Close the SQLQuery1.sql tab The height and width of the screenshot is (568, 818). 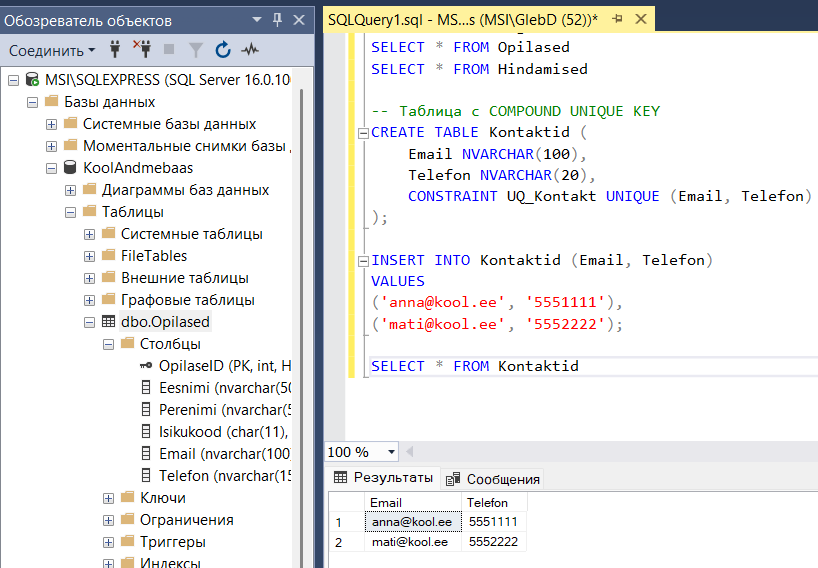[641, 19]
